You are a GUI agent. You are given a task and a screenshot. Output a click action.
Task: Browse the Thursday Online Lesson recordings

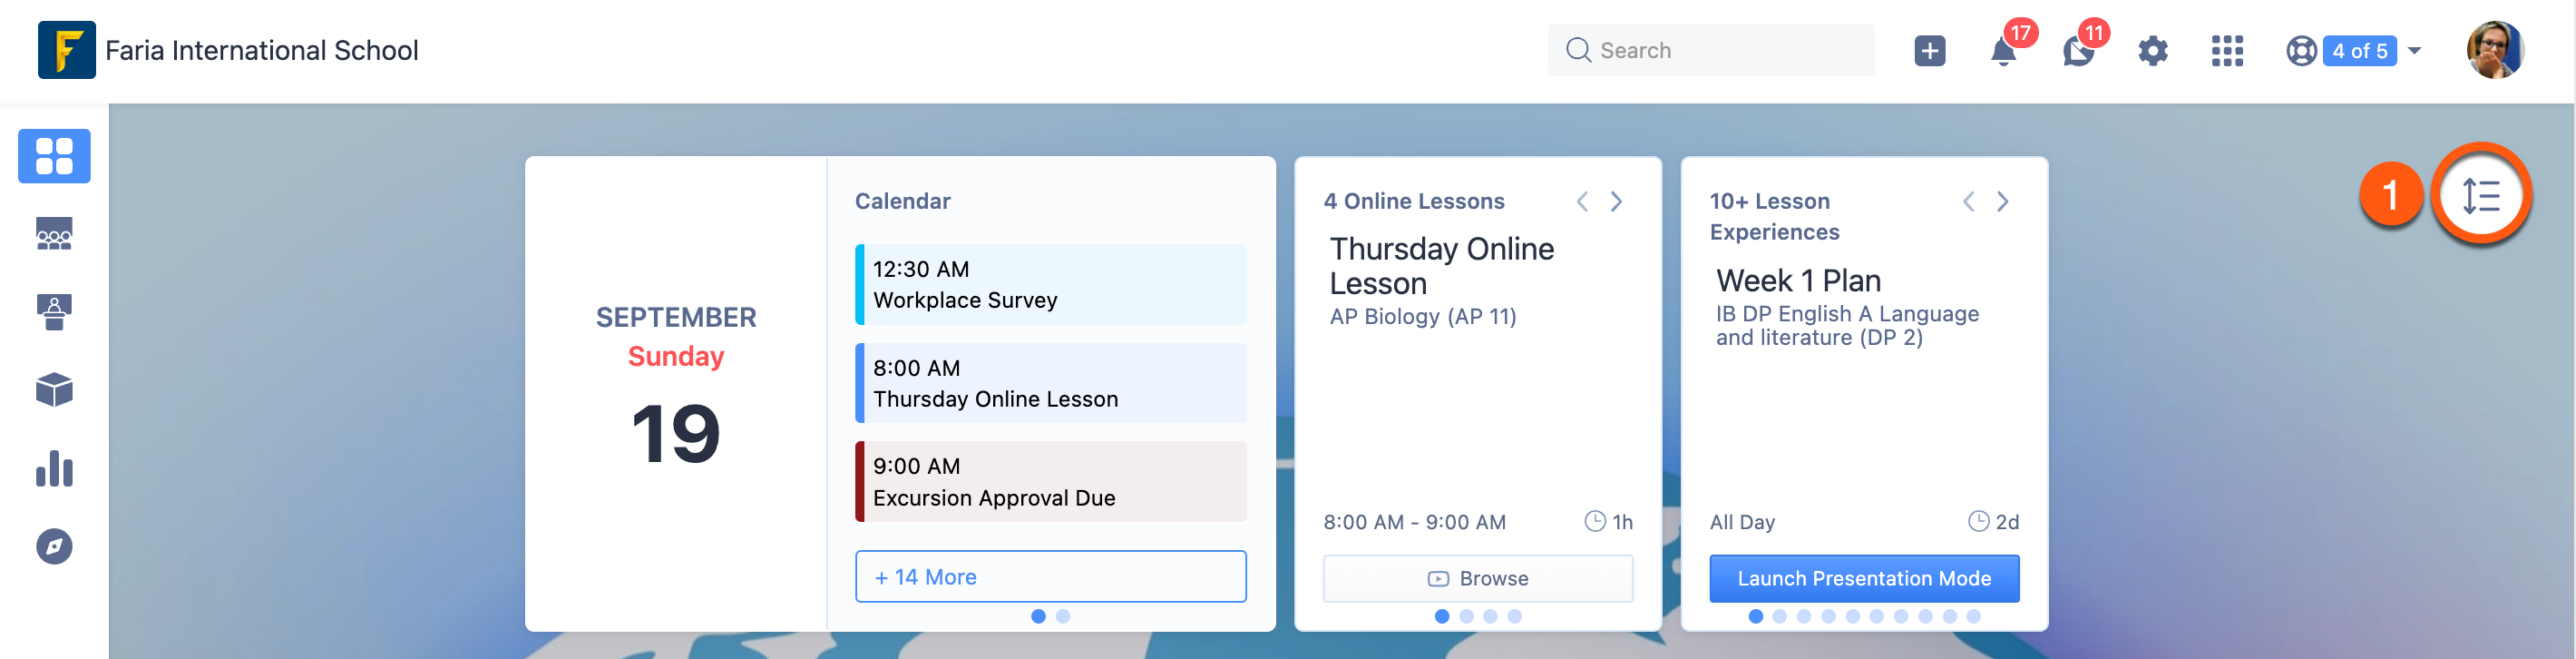(1478, 578)
